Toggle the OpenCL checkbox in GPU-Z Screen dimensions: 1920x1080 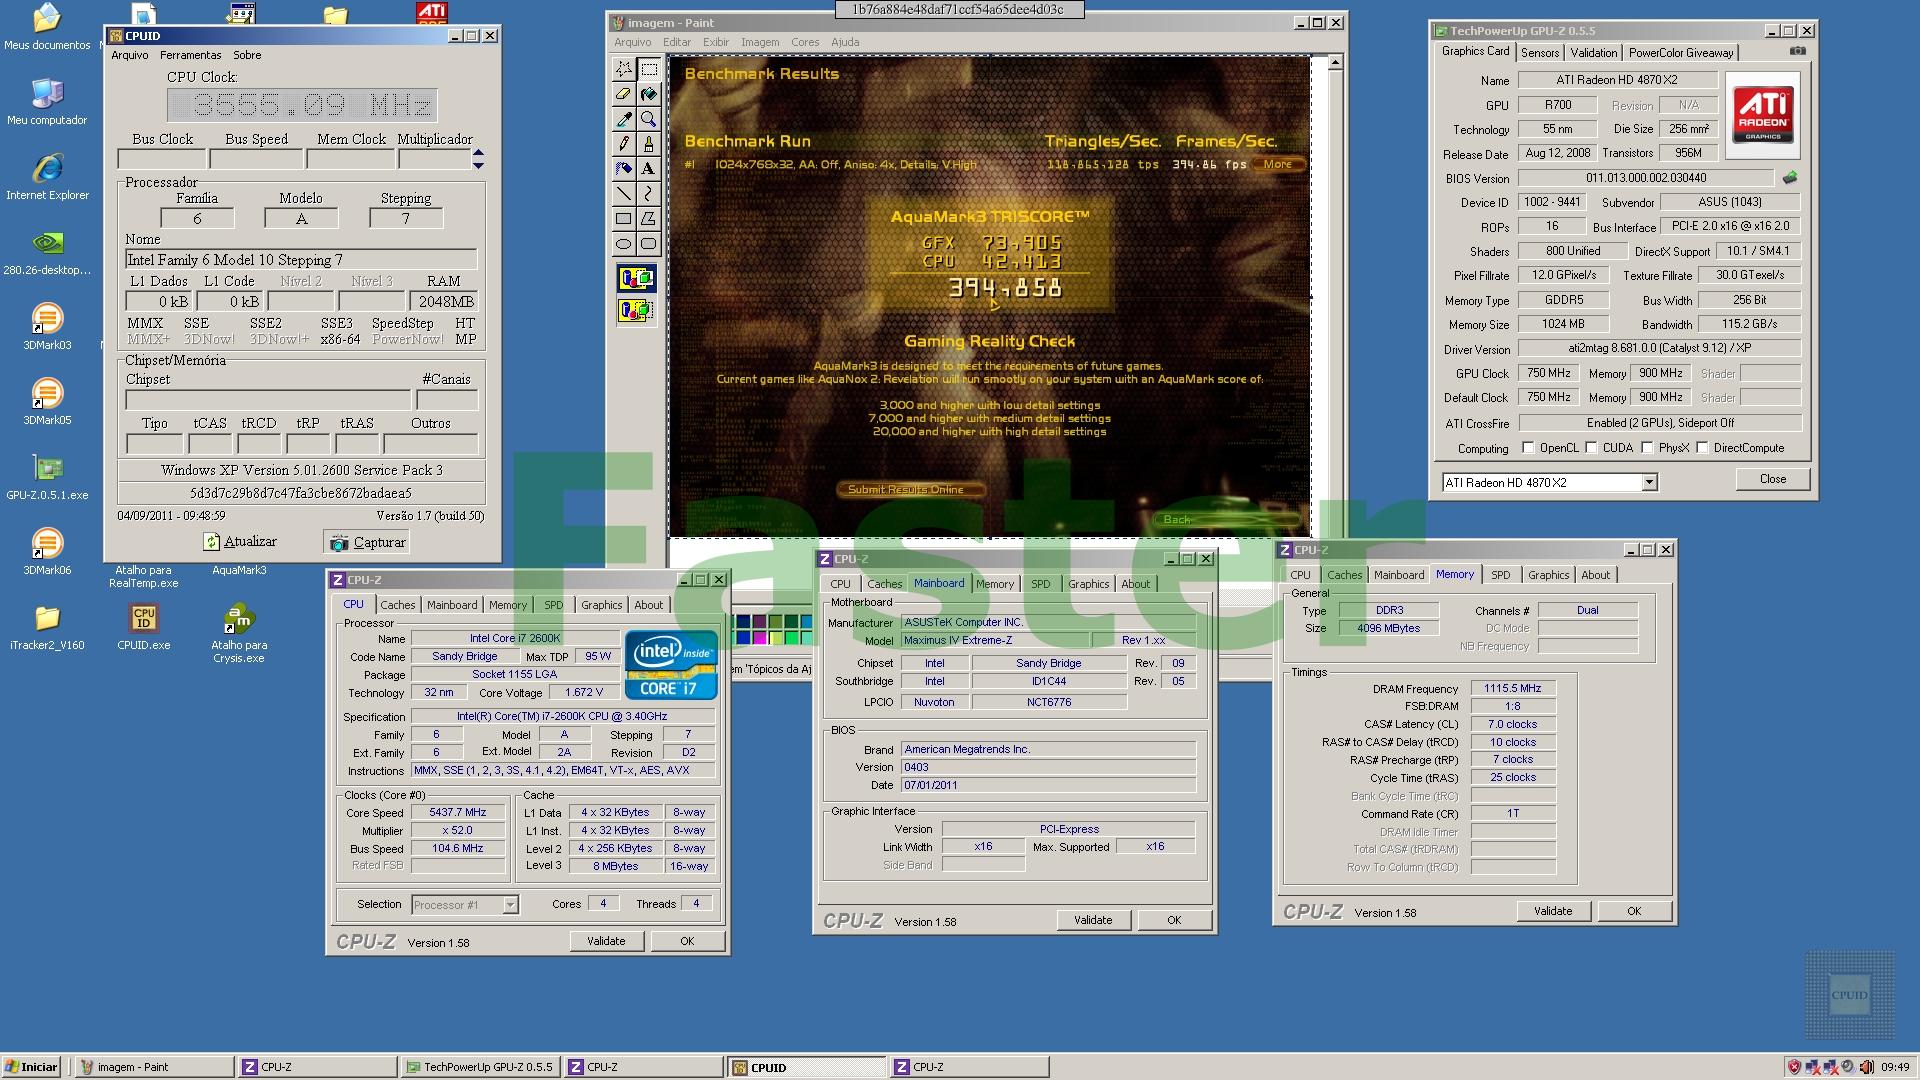tap(1528, 448)
